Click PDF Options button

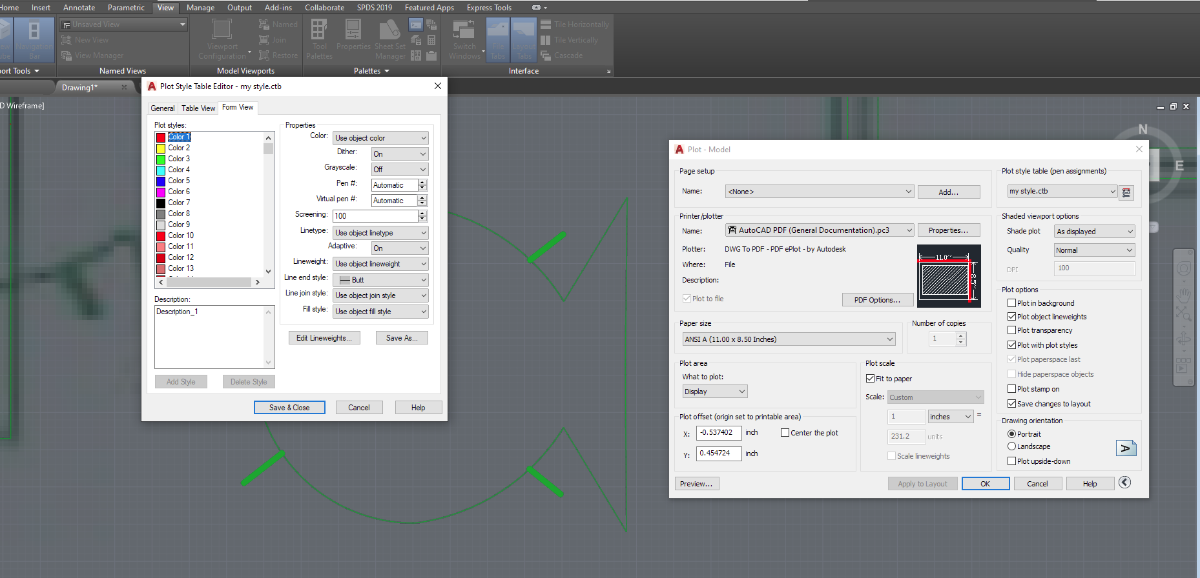(x=877, y=299)
